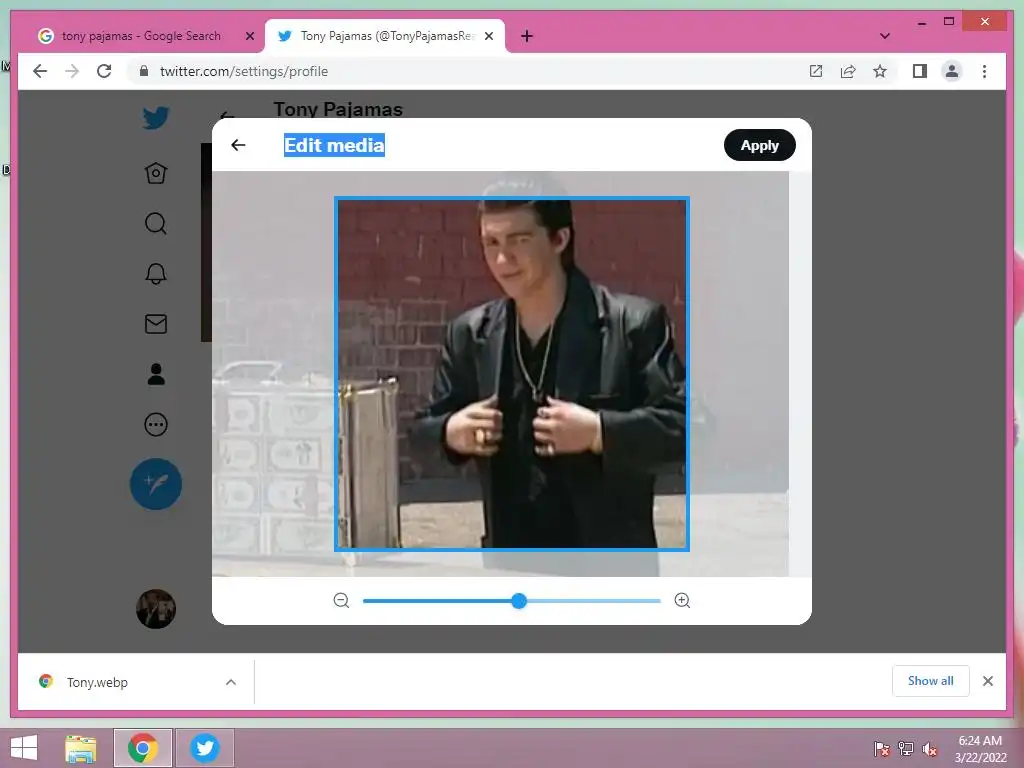Viewport: 1024px width, 768px height.
Task: Click the zoom in magnifier icon
Action: click(682, 600)
